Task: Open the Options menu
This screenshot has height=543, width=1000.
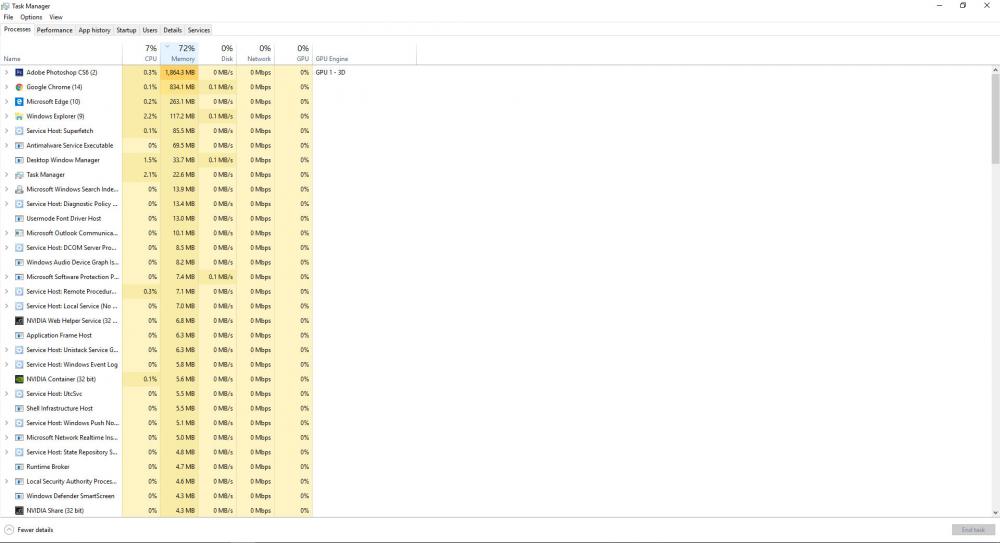Action: tap(32, 17)
